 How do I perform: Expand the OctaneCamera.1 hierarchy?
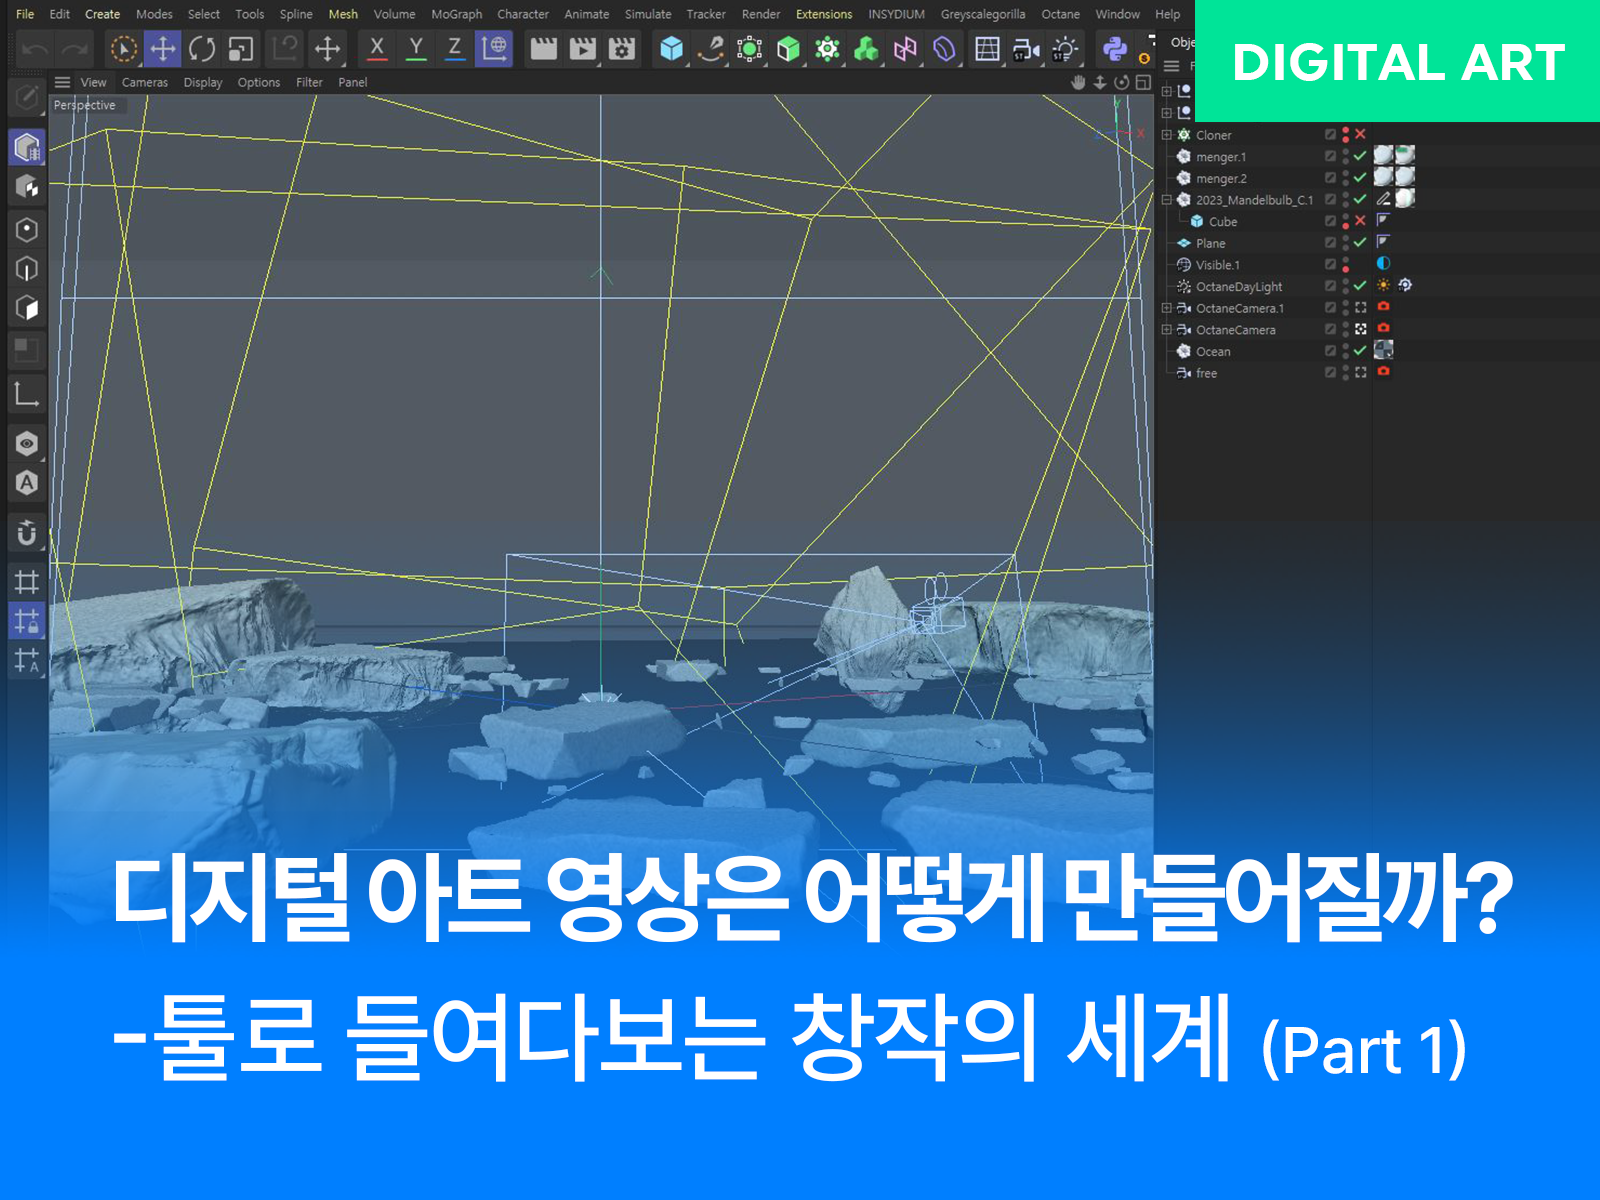coord(1167,308)
